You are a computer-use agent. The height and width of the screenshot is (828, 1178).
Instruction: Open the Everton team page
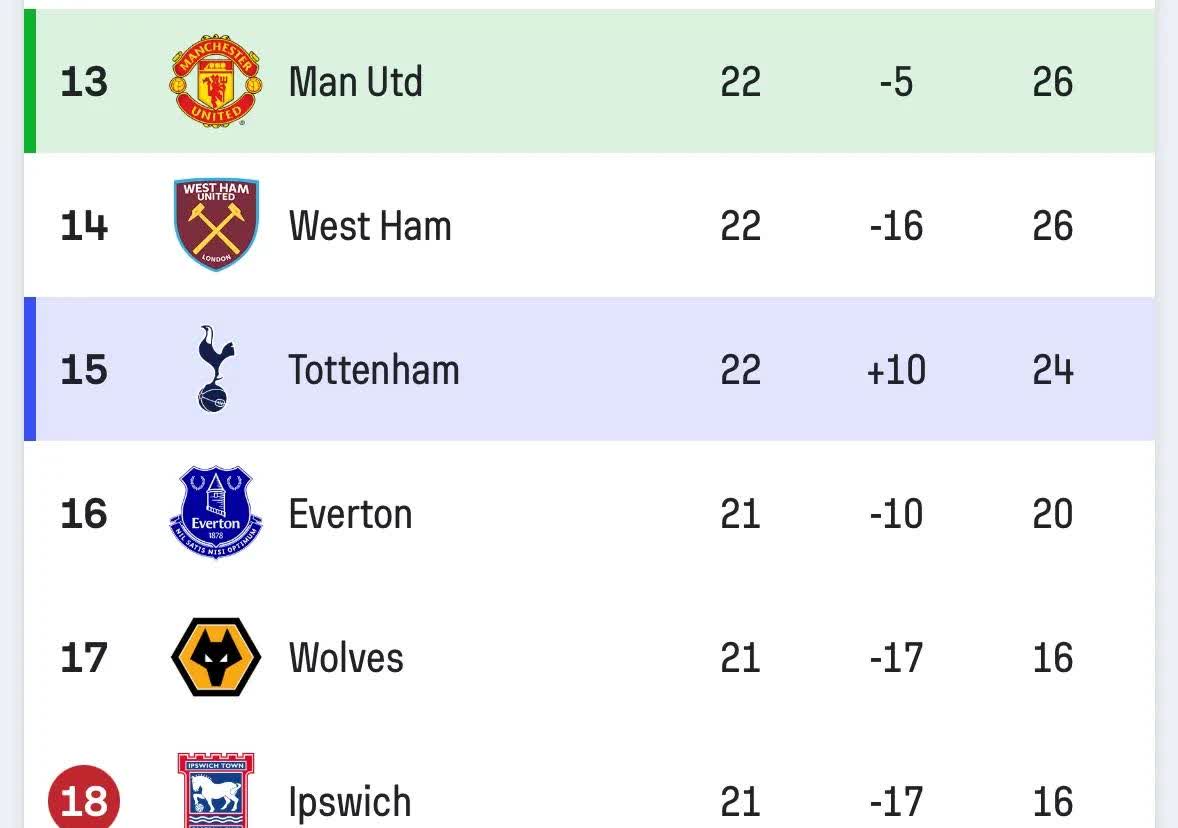click(x=350, y=514)
